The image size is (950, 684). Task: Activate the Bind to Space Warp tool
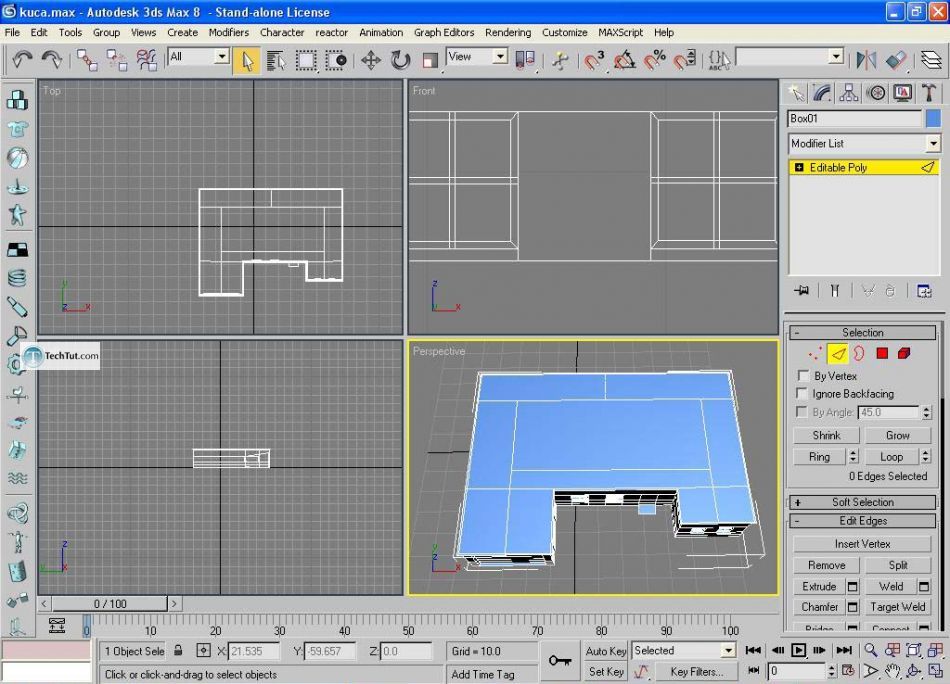(x=146, y=60)
